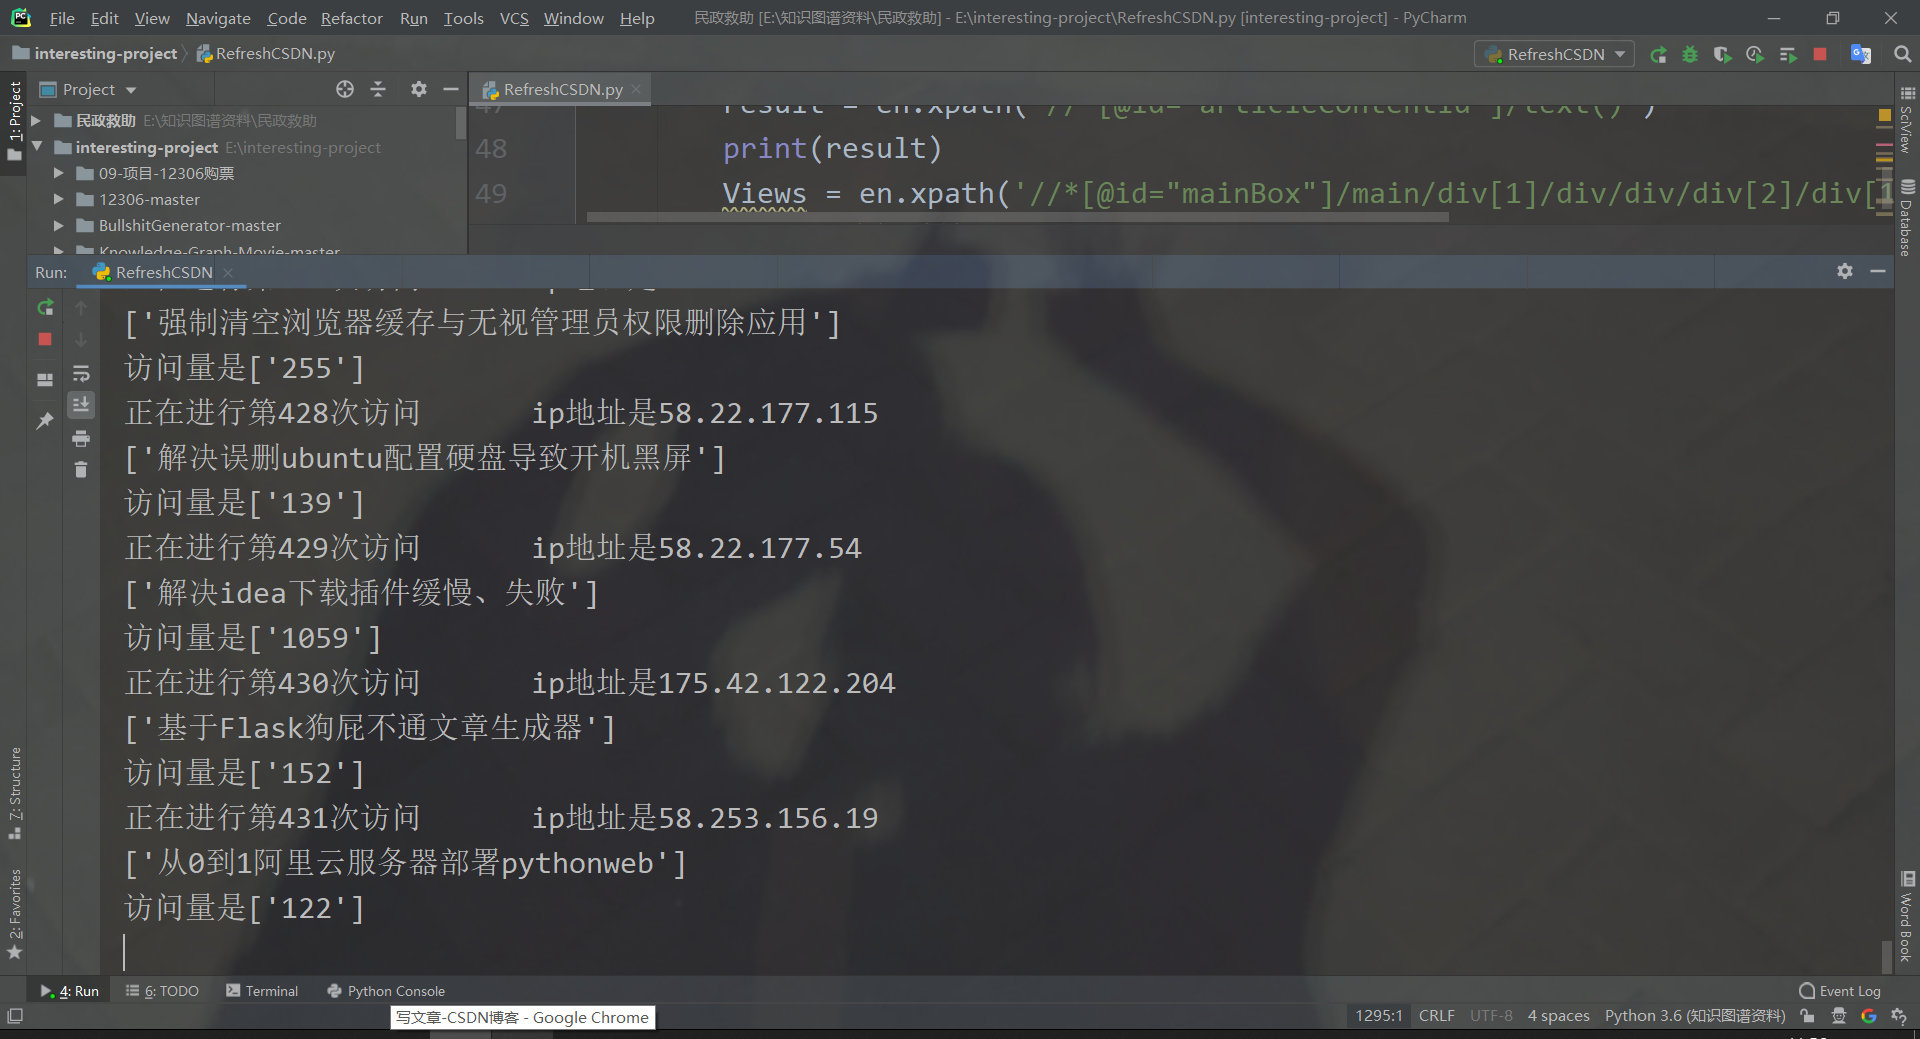Open the Project view selector dropdown
Screen dimensions: 1920x1039
point(88,89)
